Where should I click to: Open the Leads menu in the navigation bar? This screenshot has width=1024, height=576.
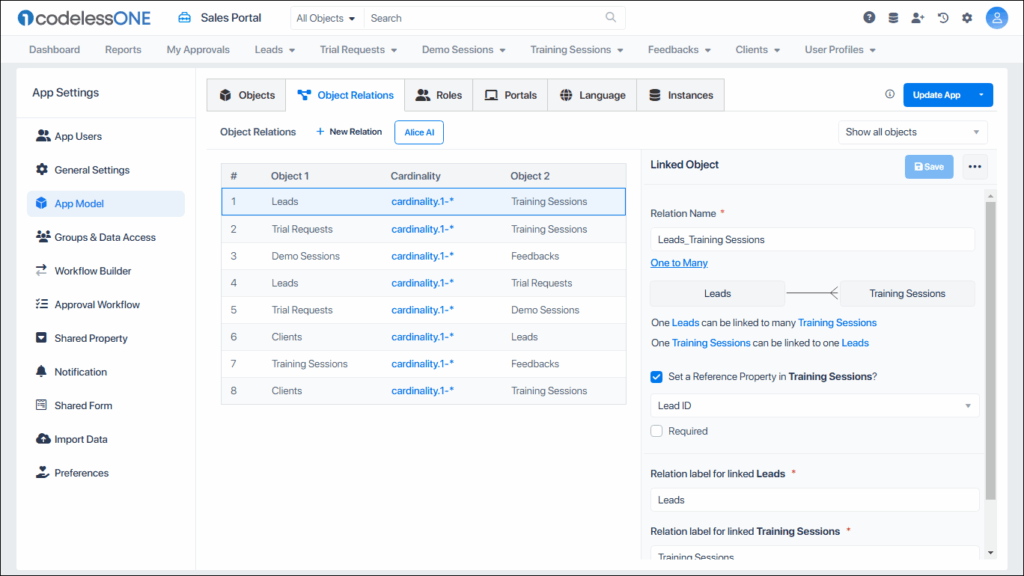coord(274,49)
